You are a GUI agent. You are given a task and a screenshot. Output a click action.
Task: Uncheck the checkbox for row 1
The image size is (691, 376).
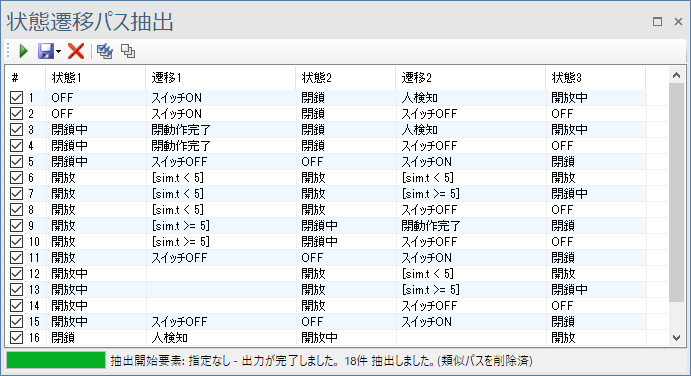tap(16, 97)
